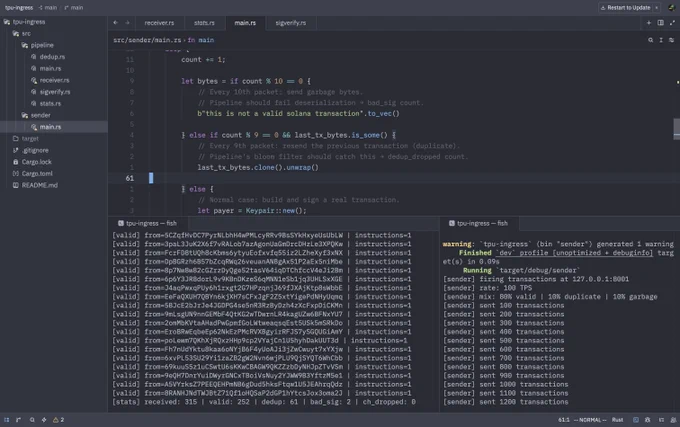Open buffer search in editor toolbar
680x427 pixels.
(651, 40)
